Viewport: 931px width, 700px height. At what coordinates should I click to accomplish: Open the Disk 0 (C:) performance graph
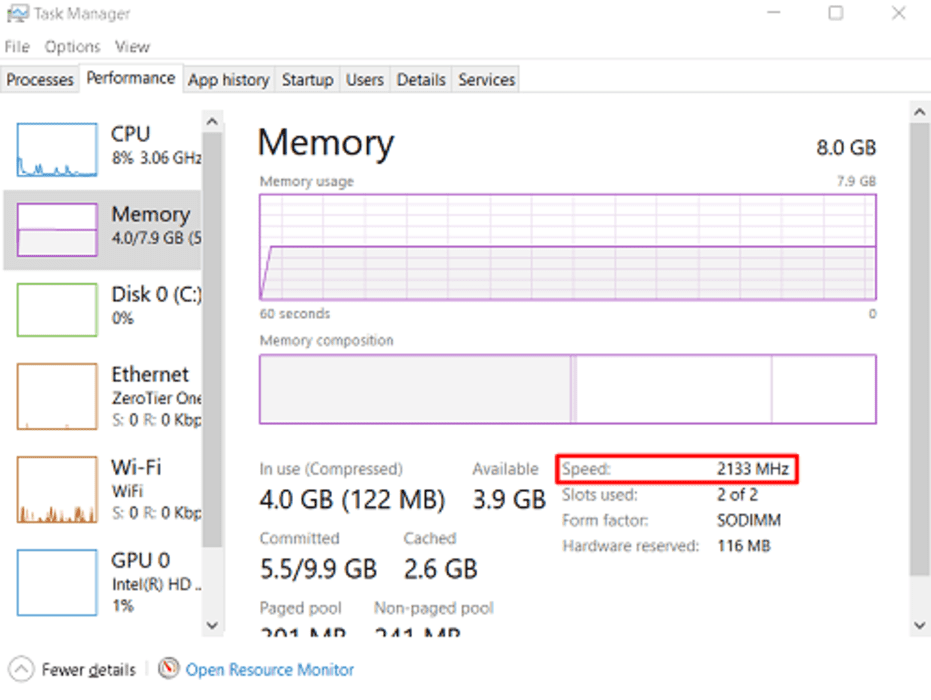pos(57,309)
